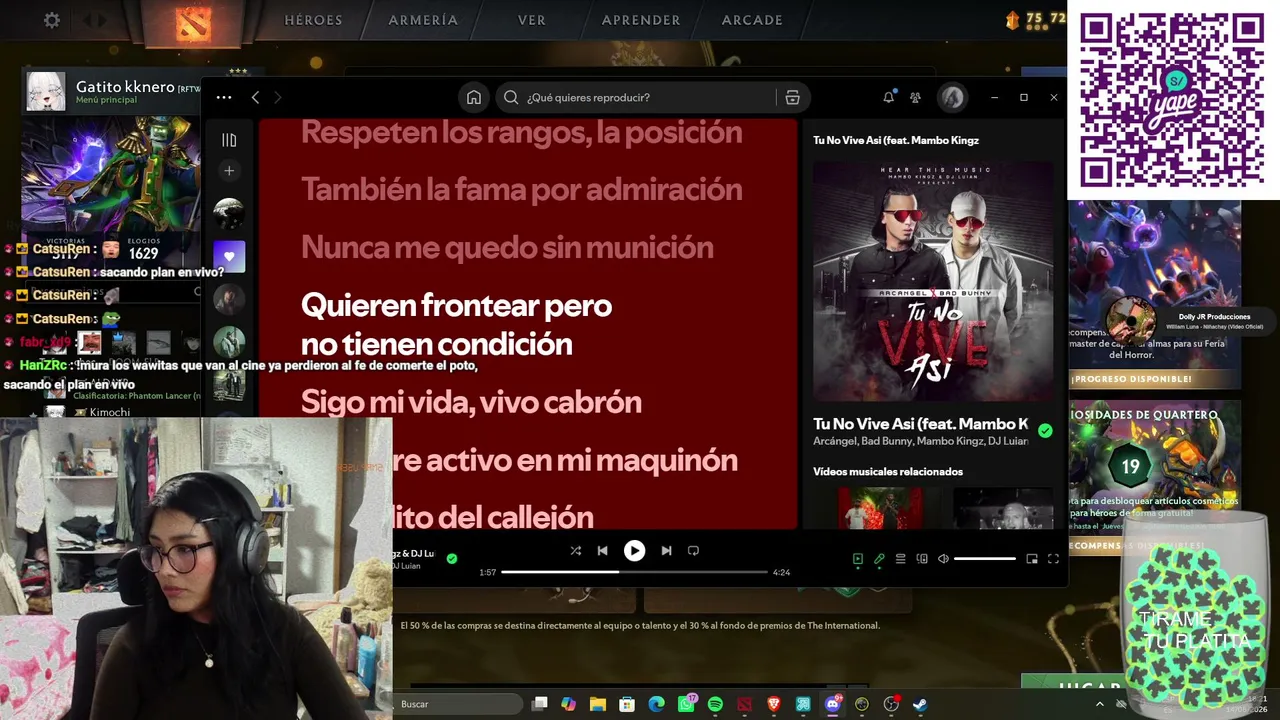
Task: Open the Spotify three-dot menu
Action: [224, 97]
